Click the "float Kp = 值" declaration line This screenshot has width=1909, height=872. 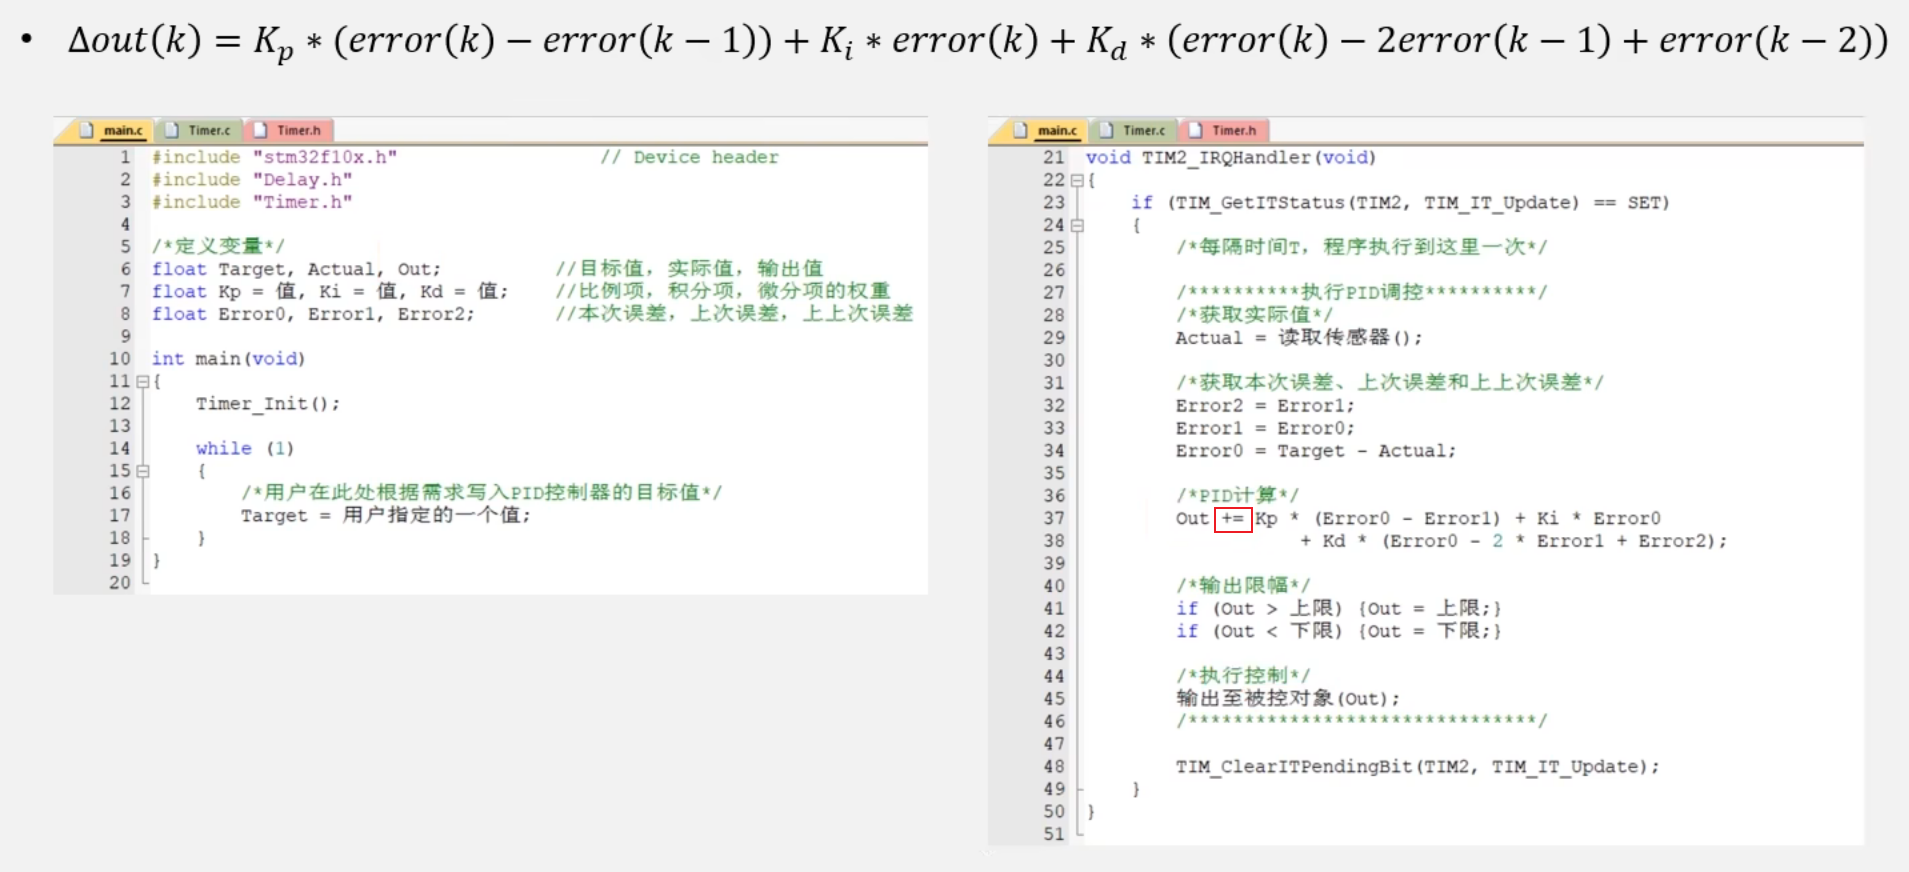[330, 291]
